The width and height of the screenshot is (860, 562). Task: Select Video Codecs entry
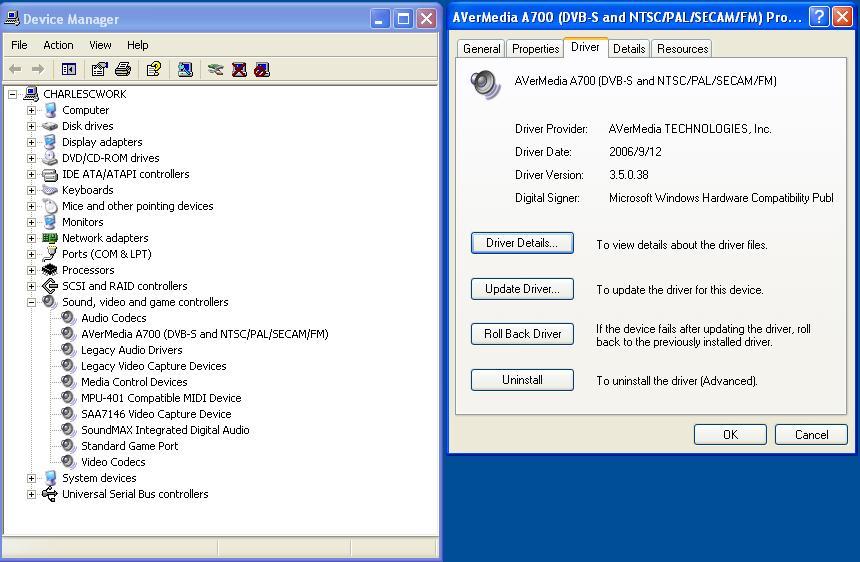point(113,462)
